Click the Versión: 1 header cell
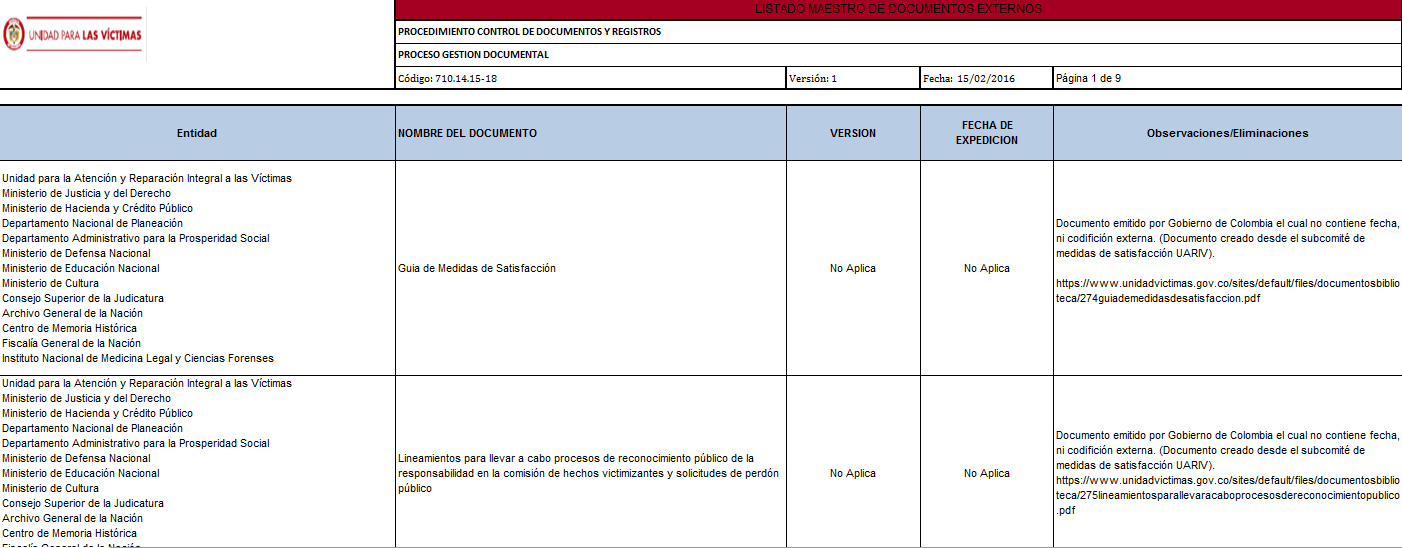1402x548 pixels. tap(853, 78)
